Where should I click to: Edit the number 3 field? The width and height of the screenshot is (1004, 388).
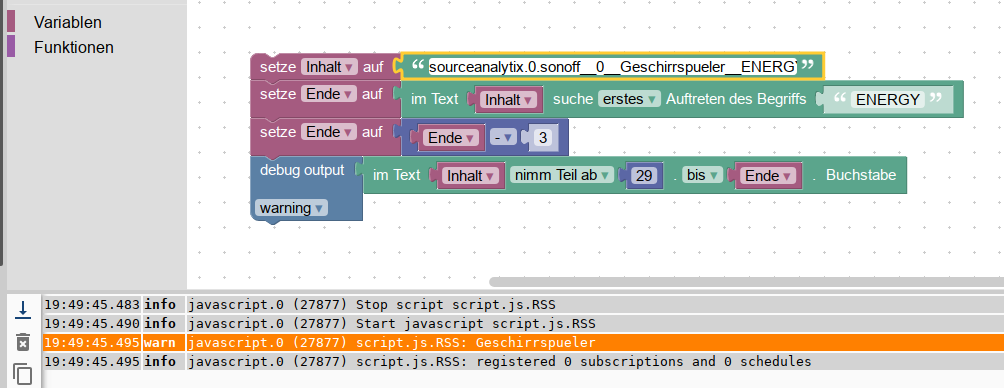(543, 138)
